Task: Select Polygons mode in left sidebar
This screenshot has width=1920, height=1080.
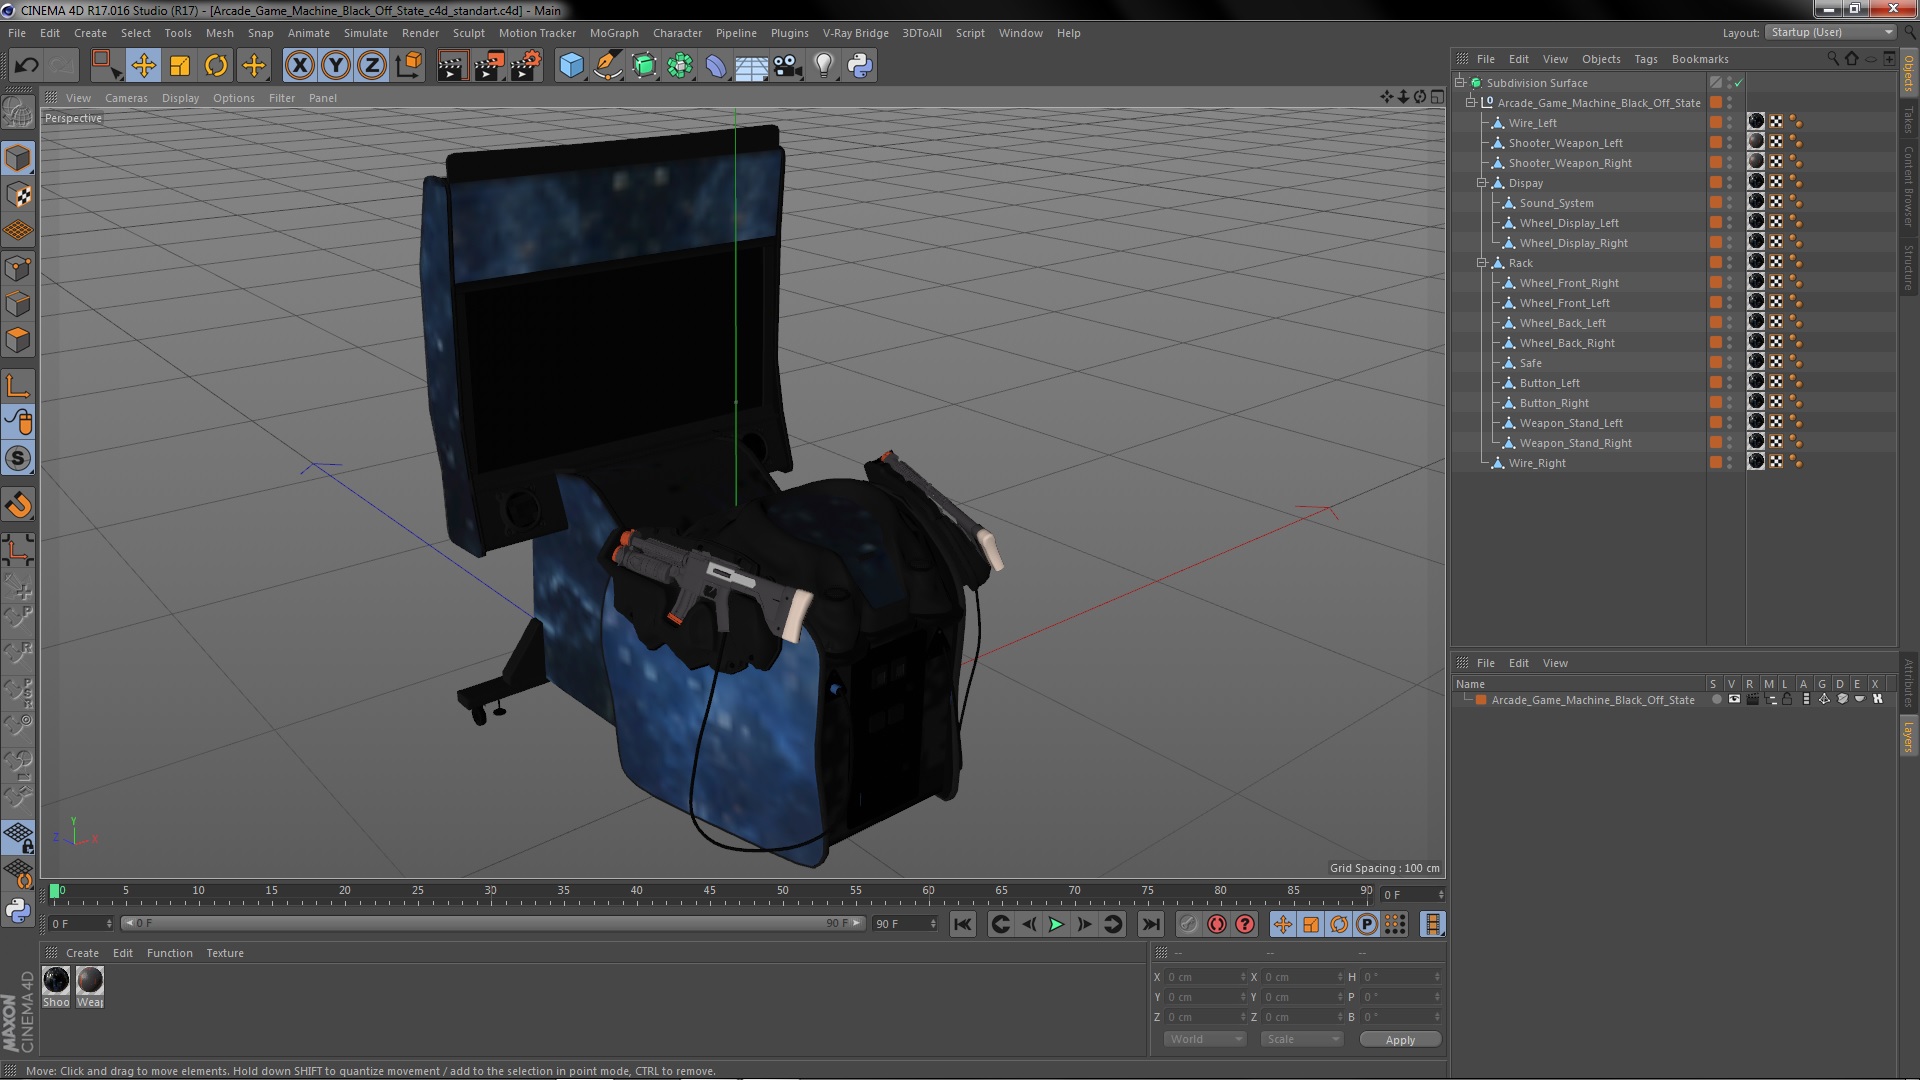Action: [x=18, y=340]
